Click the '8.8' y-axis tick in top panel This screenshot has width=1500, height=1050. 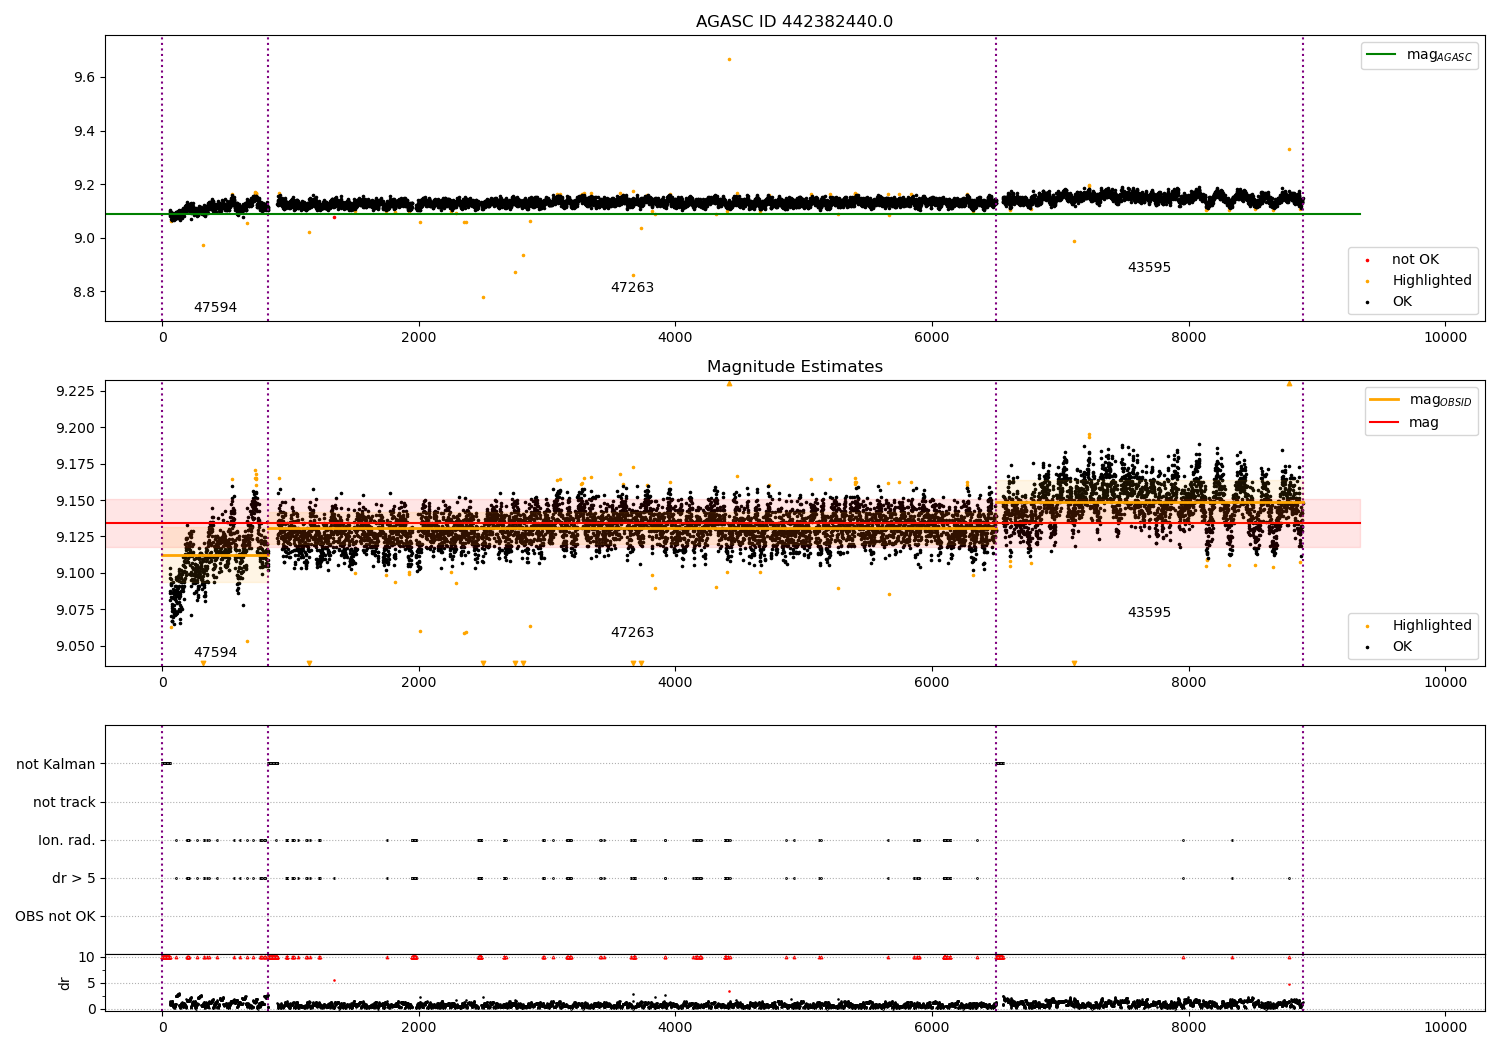pyautogui.click(x=85, y=292)
